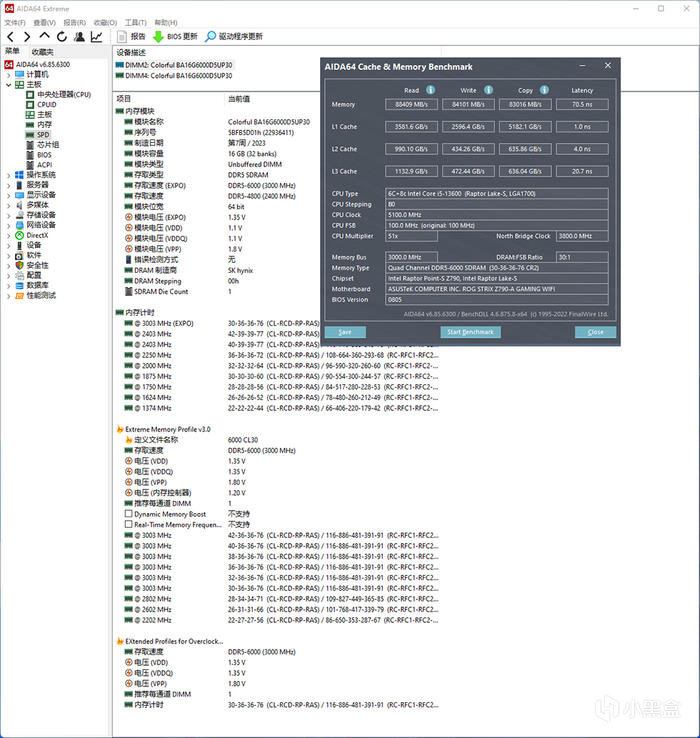Click the Start Benchmark button

[470, 332]
